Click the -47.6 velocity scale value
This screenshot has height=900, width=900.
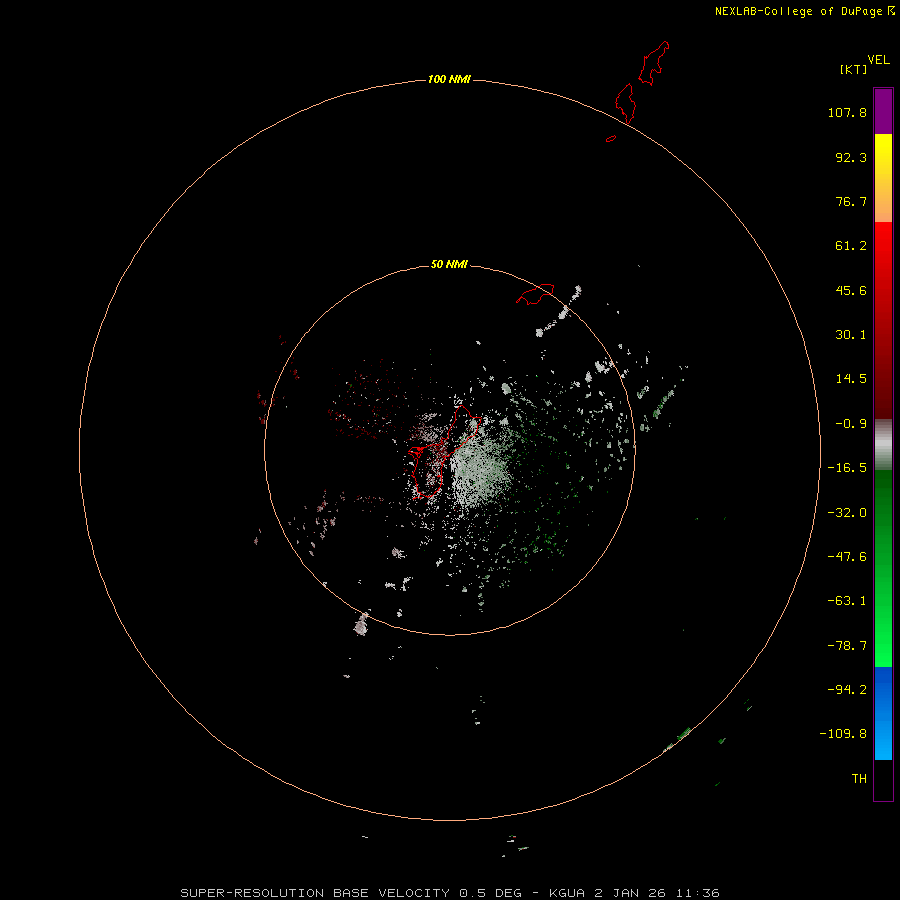[x=847, y=557]
